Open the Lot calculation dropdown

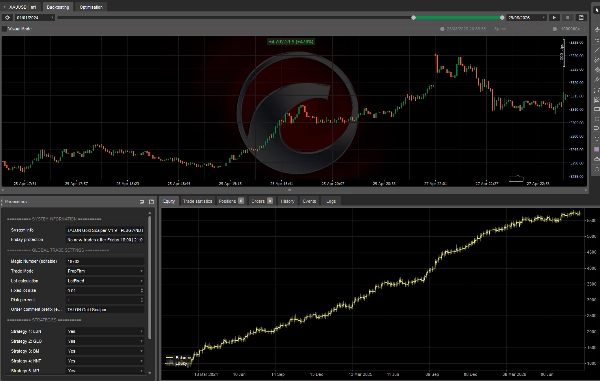(x=105, y=281)
